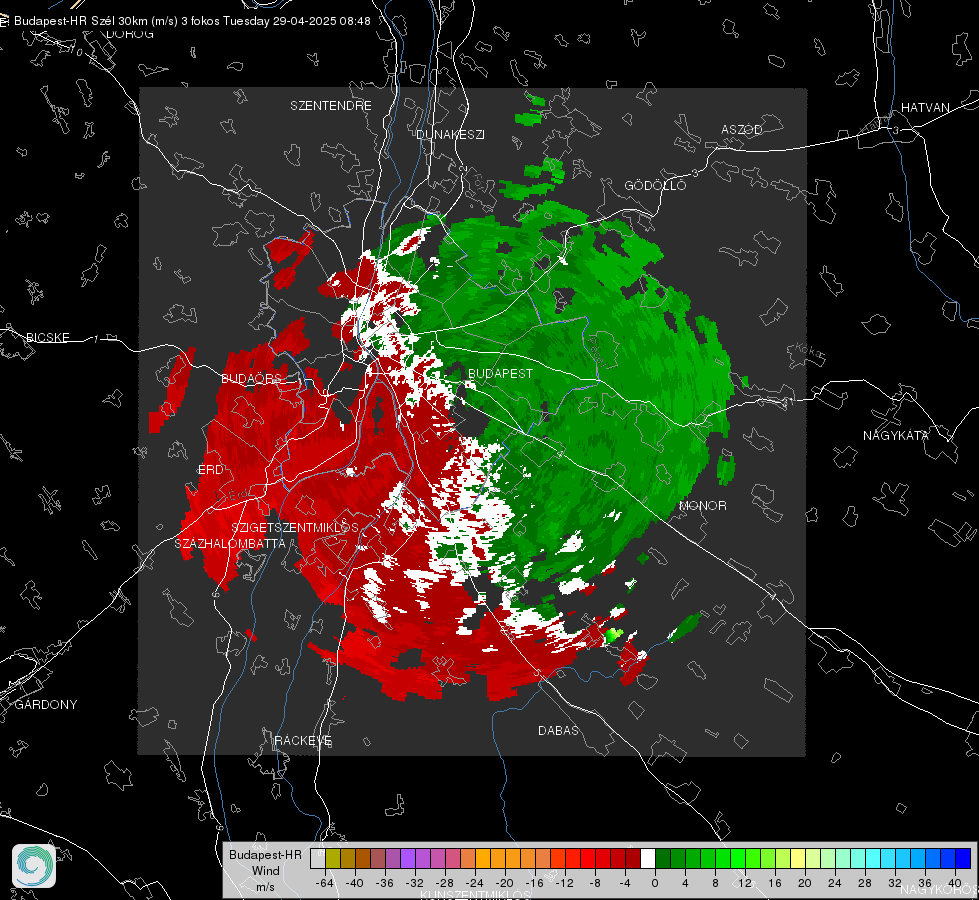Click the BUDAPEST city label
Viewport: 979px width, 900px height.
(x=500, y=373)
